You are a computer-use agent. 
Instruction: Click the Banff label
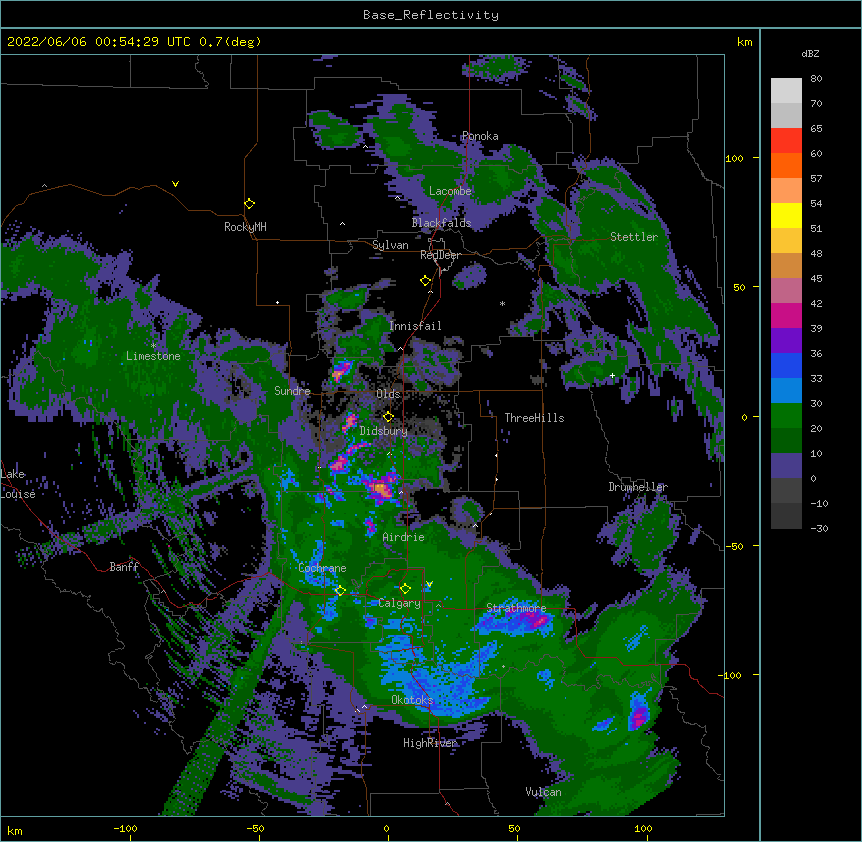tap(124, 566)
